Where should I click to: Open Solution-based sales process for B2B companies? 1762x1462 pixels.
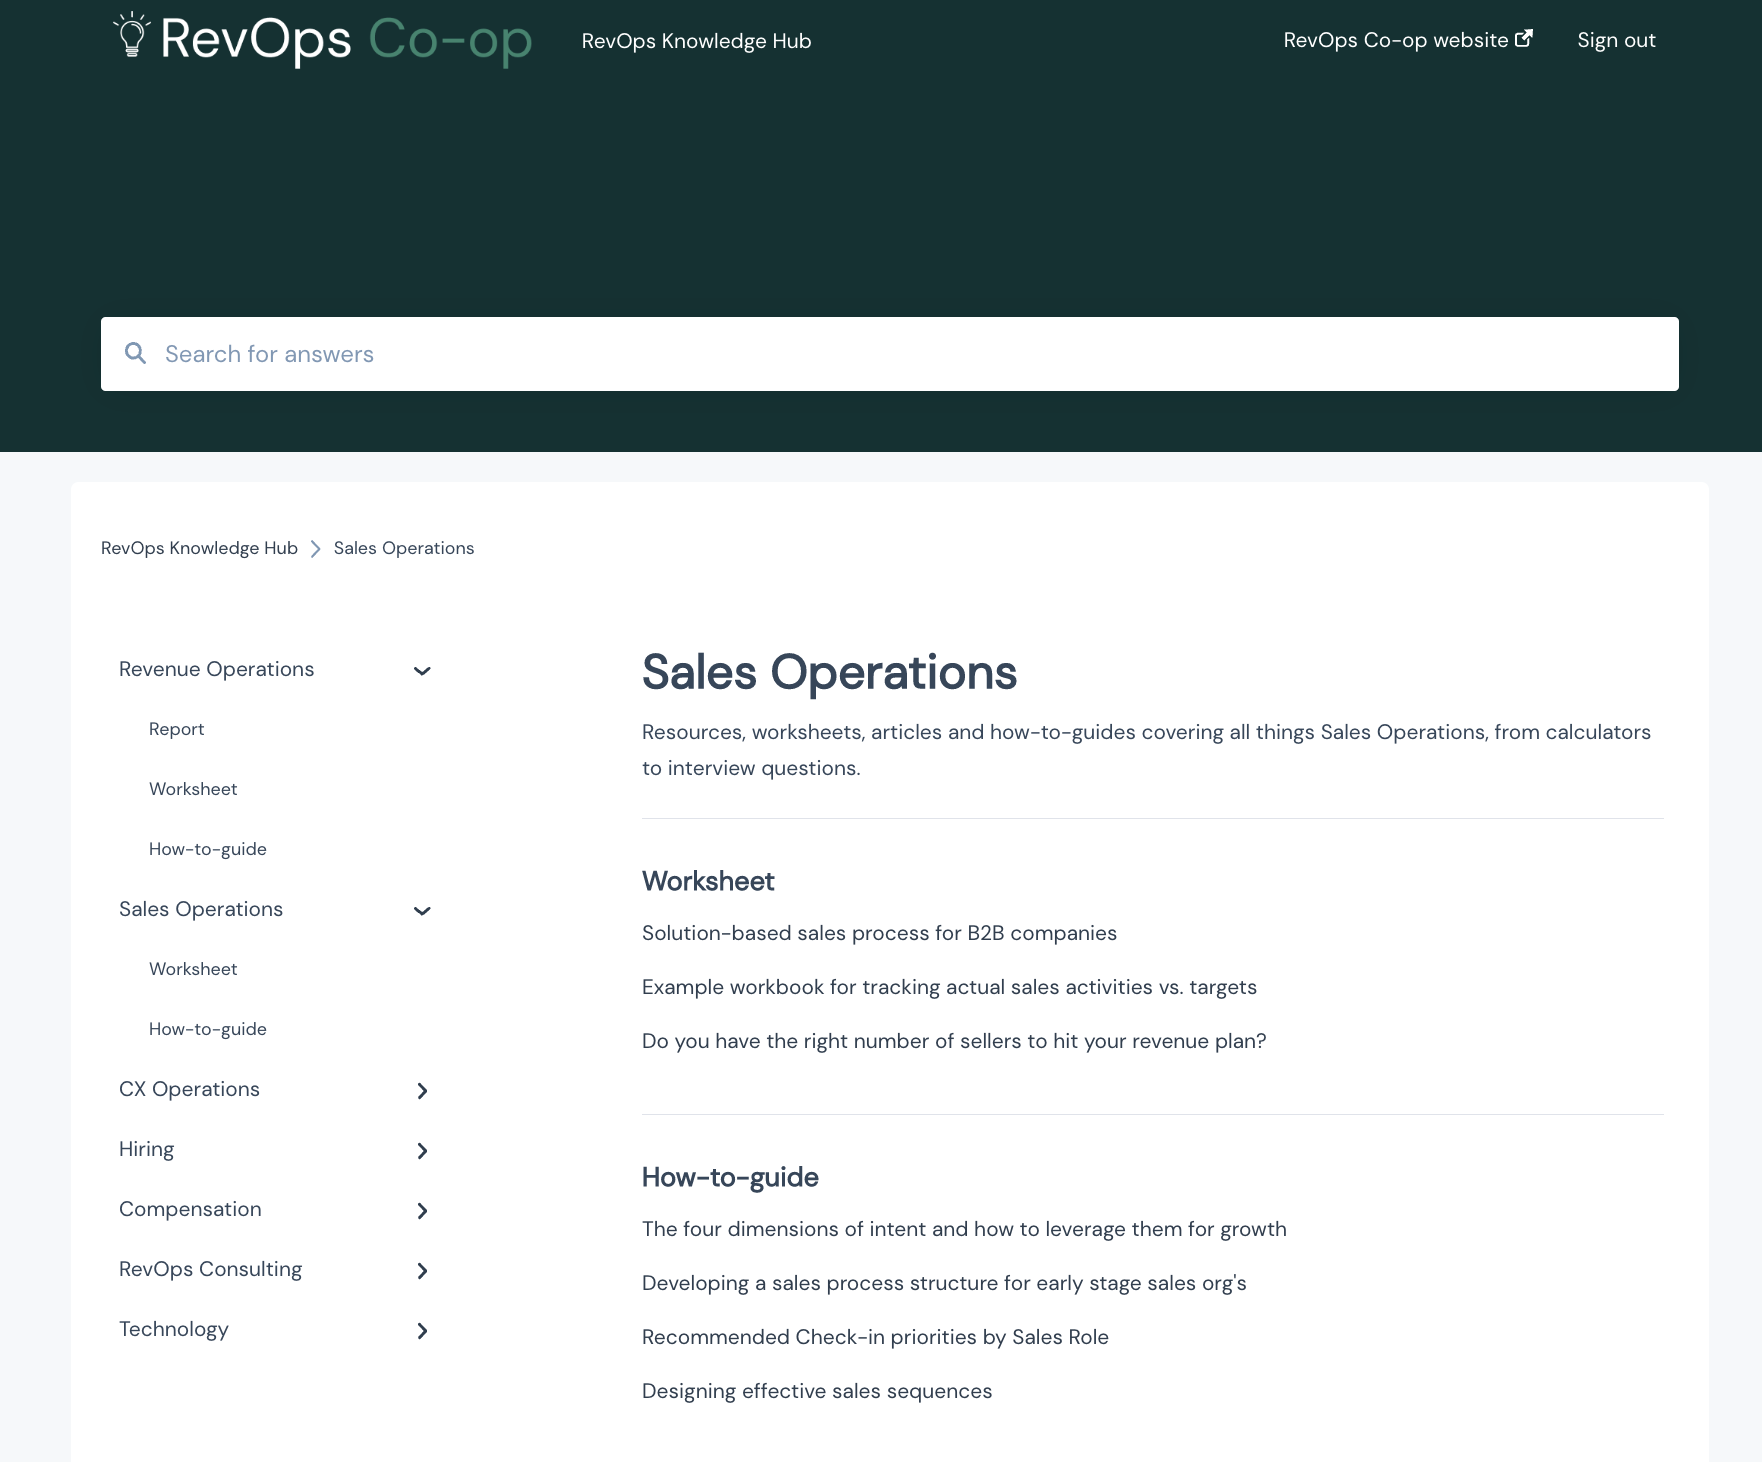coord(879,932)
